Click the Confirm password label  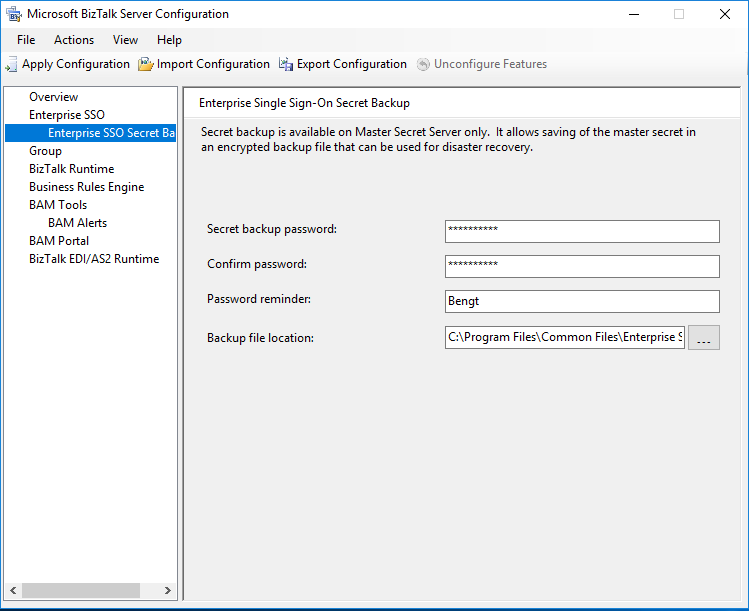point(257,264)
